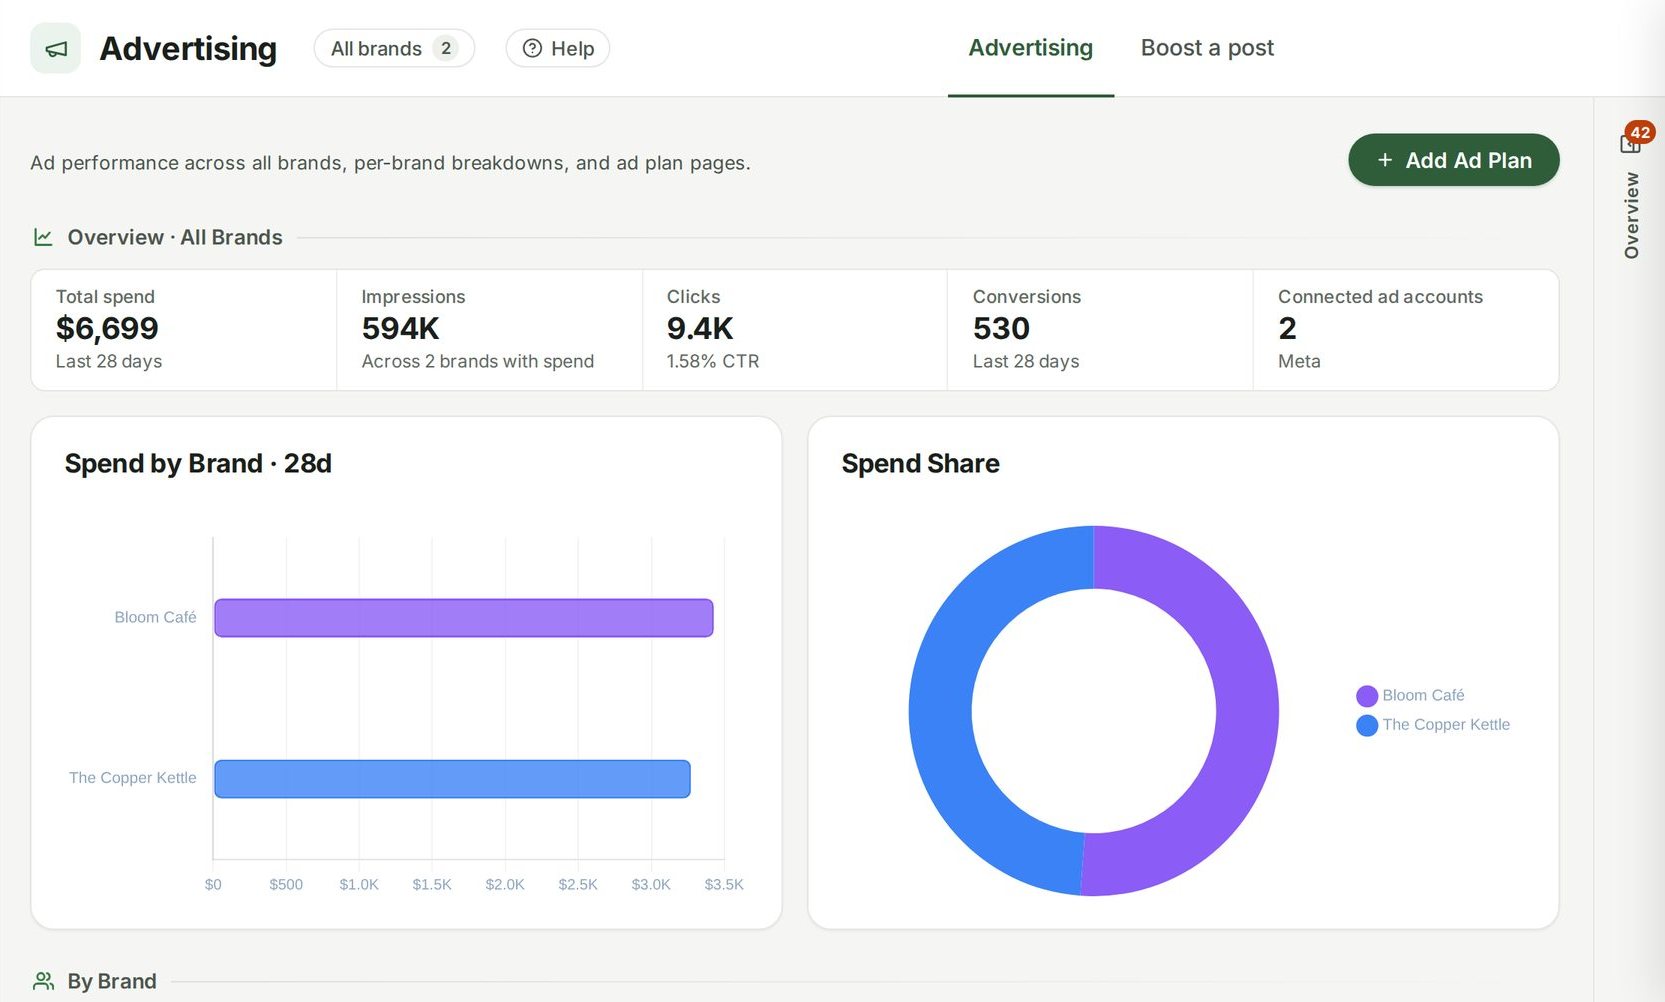The height and width of the screenshot is (1002, 1665).
Task: Toggle Bloom Café purple legend swatch
Action: point(1367,696)
